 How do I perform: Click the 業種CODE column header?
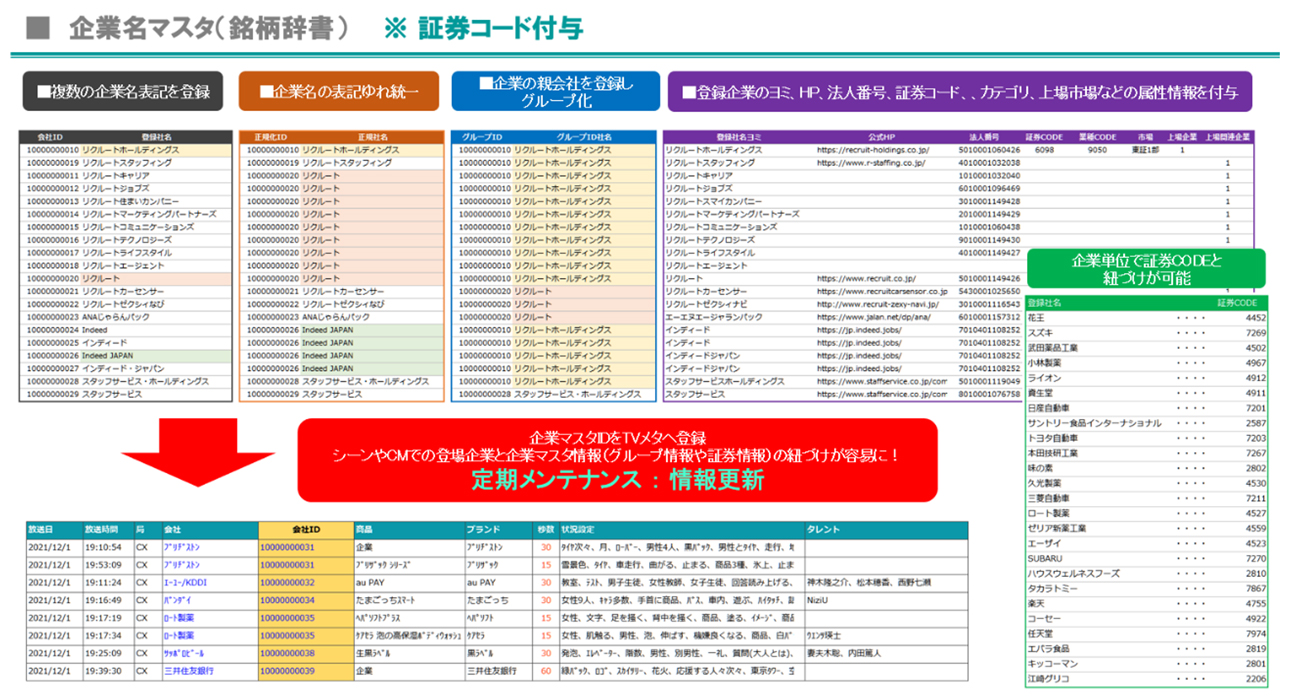point(1097,137)
